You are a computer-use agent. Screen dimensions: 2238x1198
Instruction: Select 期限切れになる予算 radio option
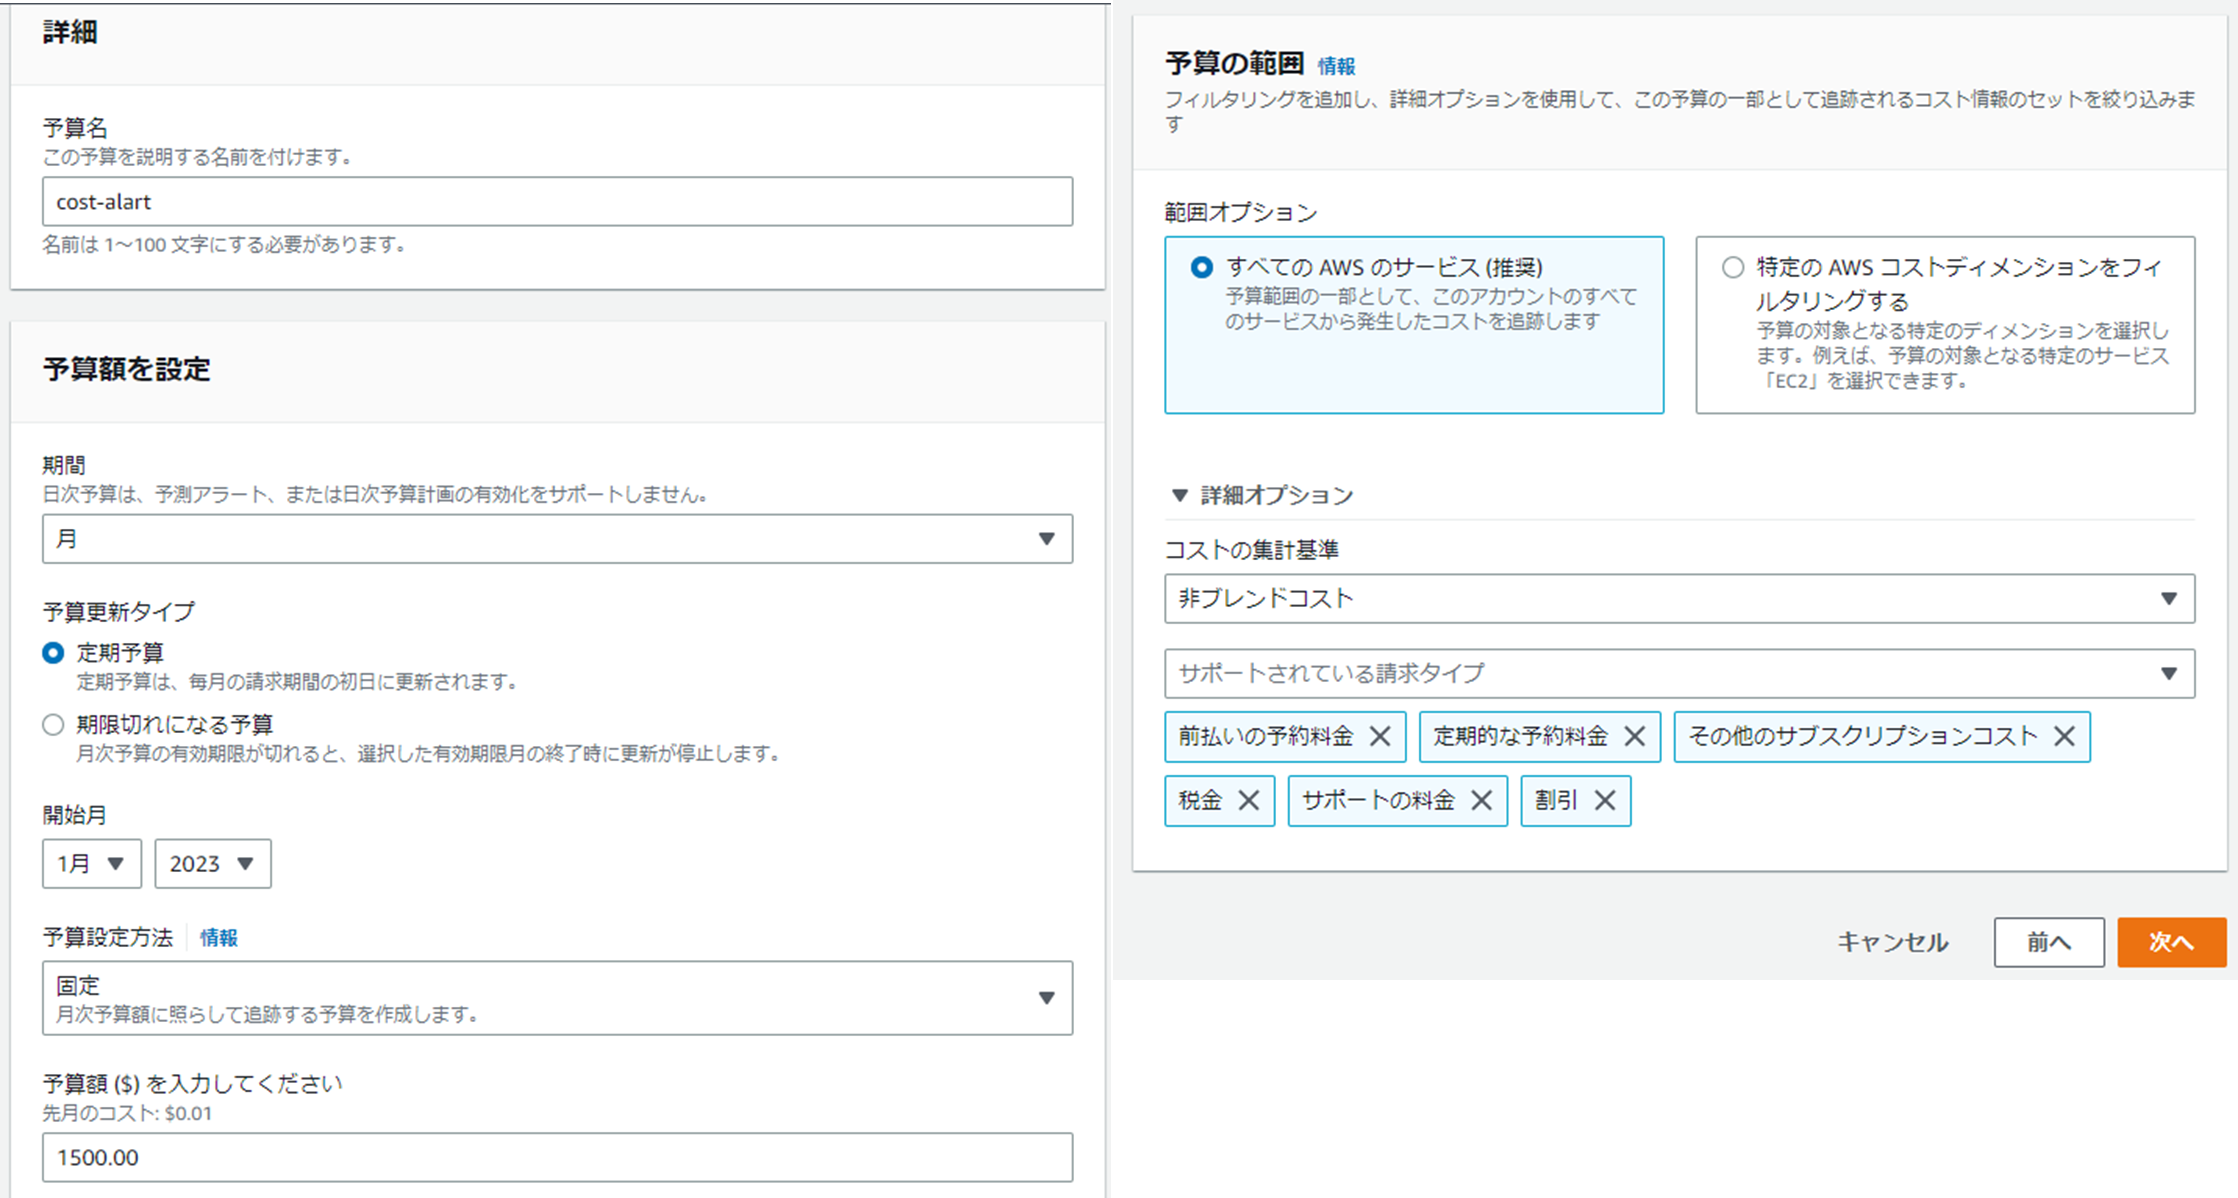[x=53, y=725]
